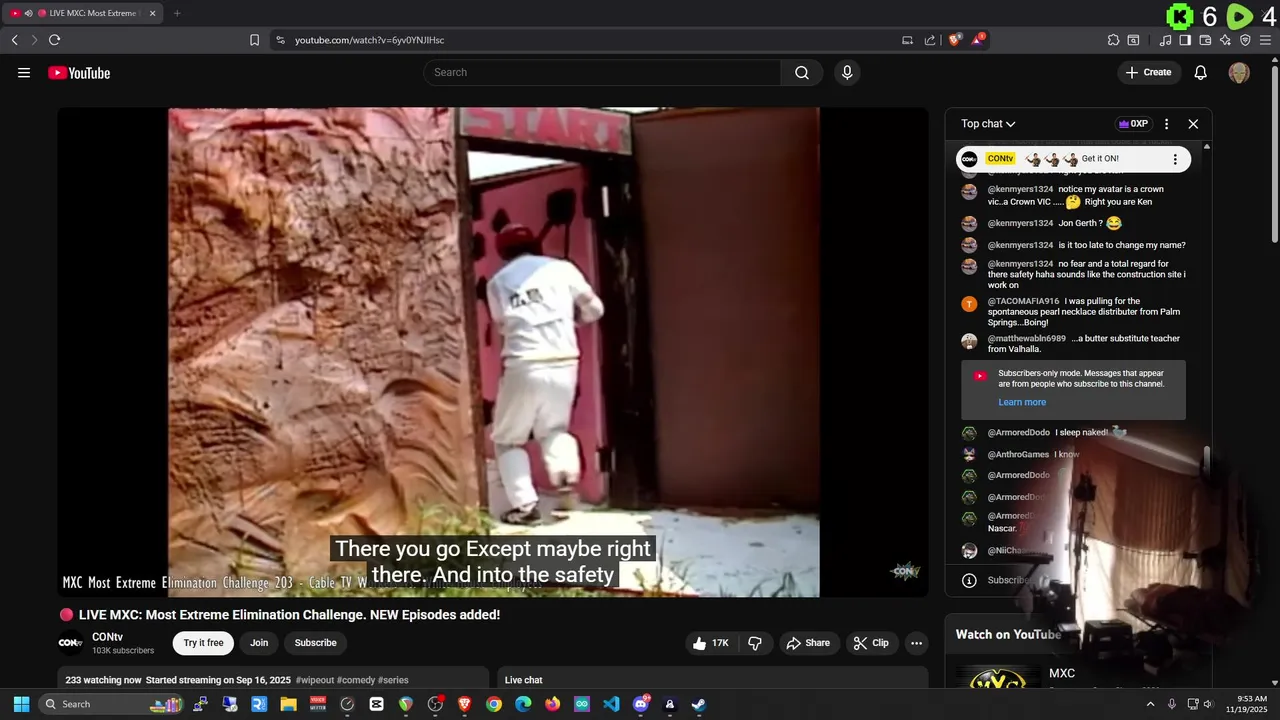This screenshot has width=1280, height=720.
Task: Click the video player frame
Action: [493, 352]
